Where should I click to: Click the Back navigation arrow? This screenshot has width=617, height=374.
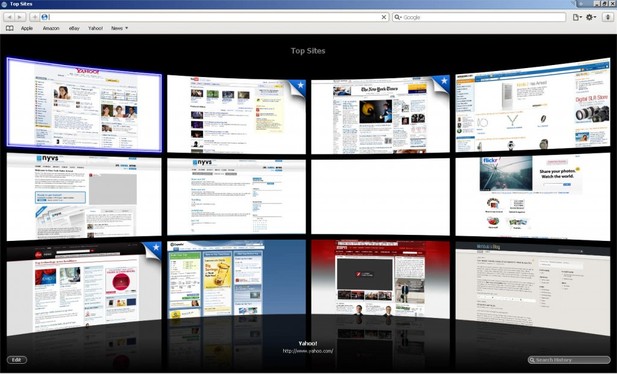point(9,17)
